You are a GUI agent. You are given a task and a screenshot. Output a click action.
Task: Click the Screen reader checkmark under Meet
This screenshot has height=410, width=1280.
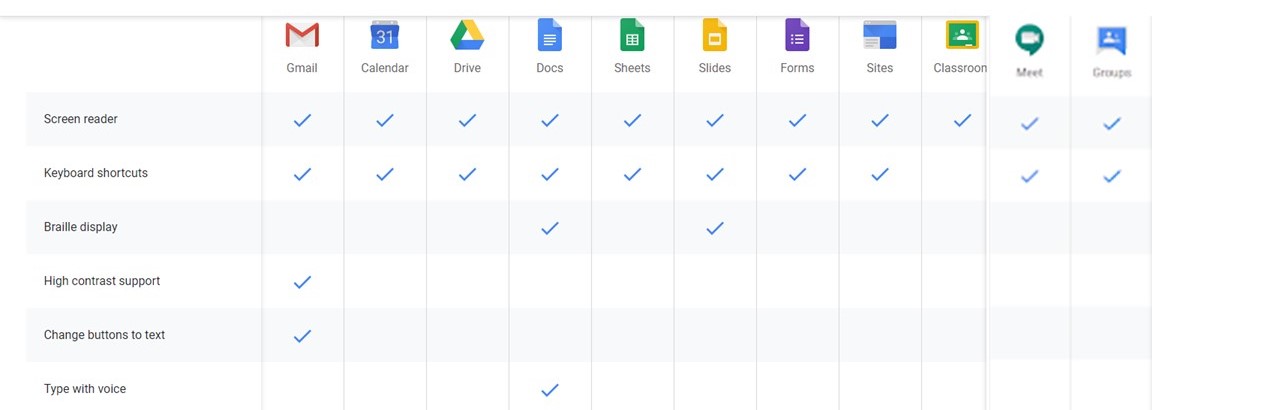(x=1029, y=124)
